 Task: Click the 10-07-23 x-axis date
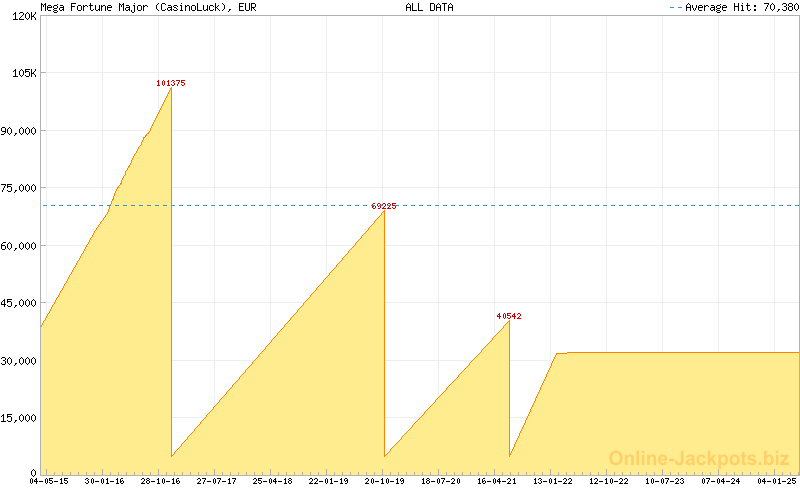pyautogui.click(x=664, y=481)
